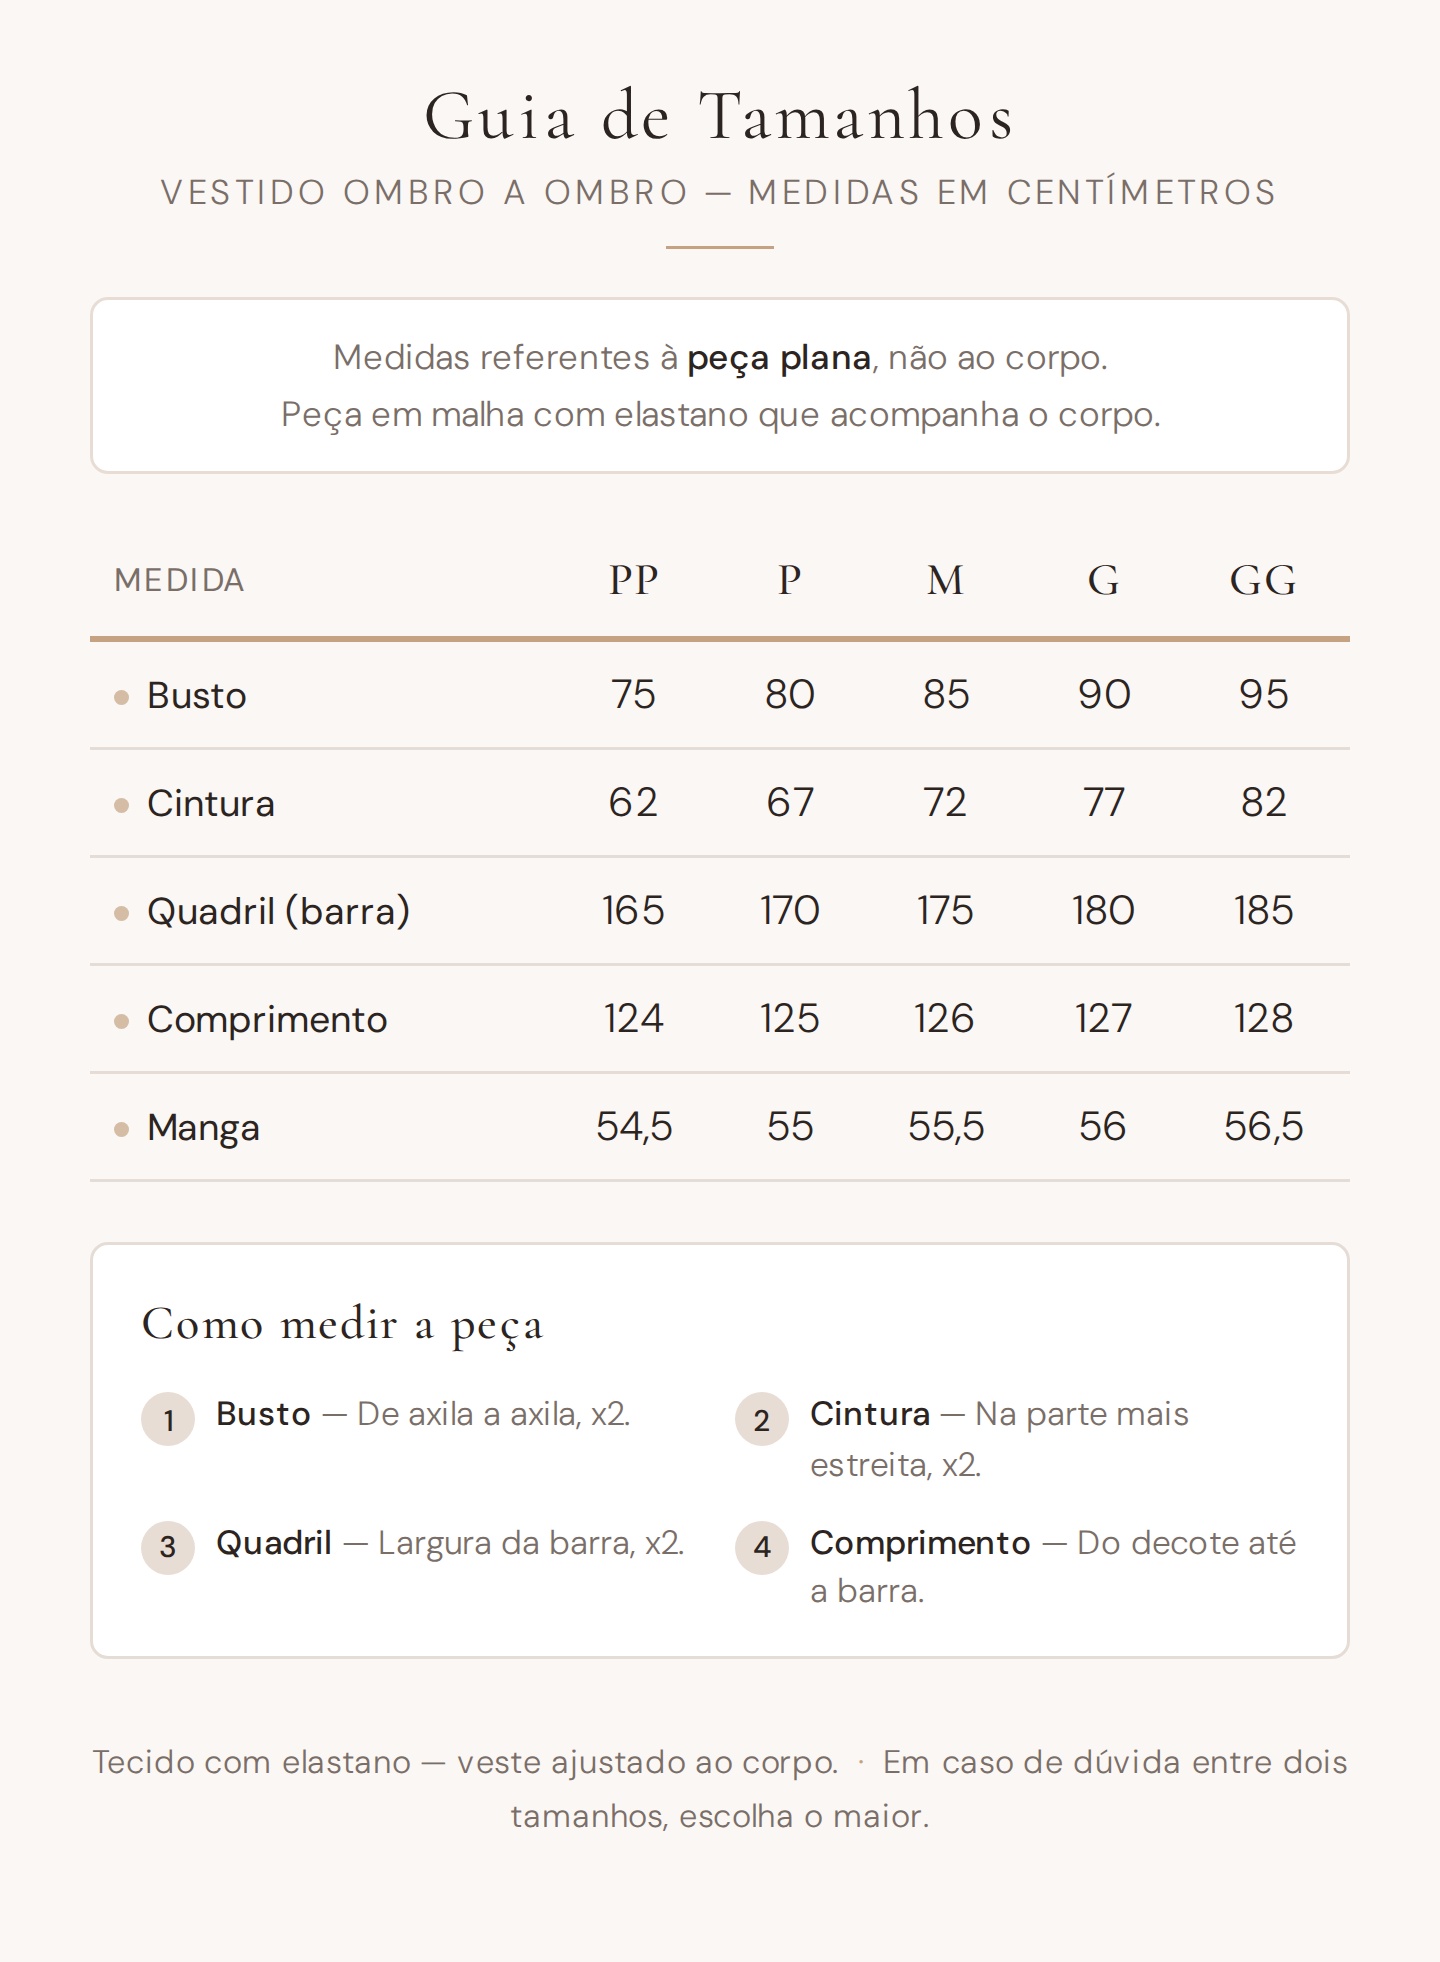The width and height of the screenshot is (1440, 1962).
Task: Click Comprimento value 128 for size GG
Action: click(1263, 1019)
